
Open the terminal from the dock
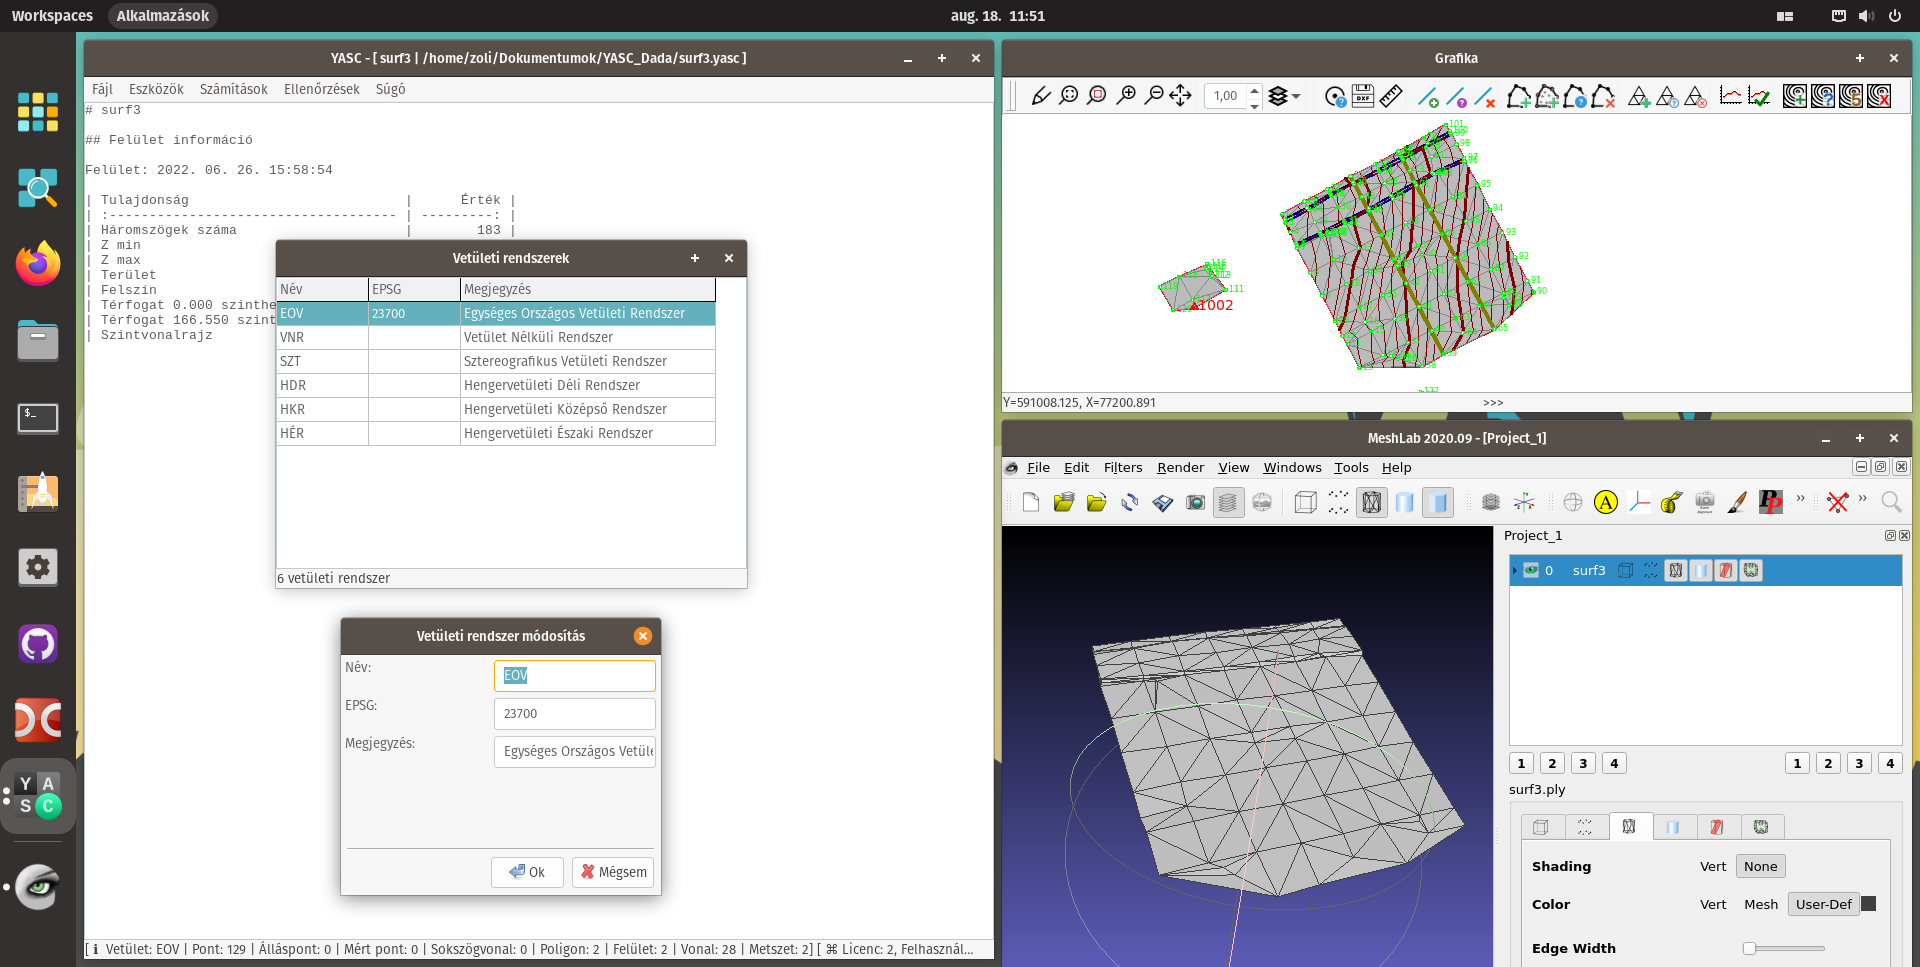[x=38, y=418]
